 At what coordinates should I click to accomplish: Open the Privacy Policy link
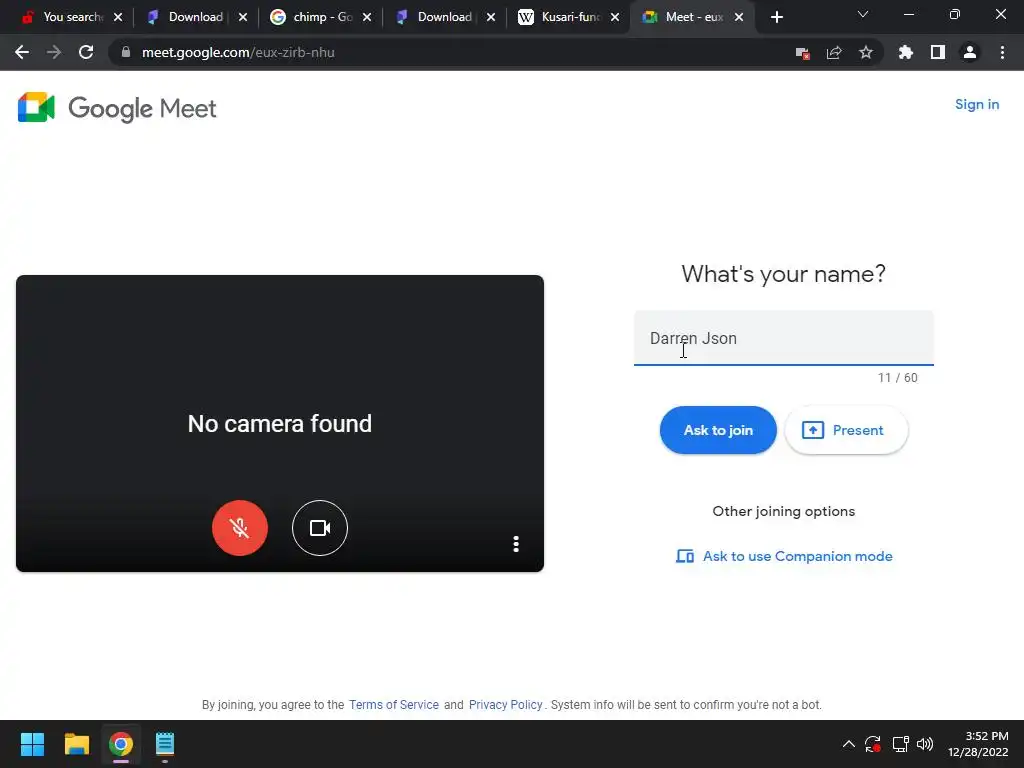pos(505,705)
